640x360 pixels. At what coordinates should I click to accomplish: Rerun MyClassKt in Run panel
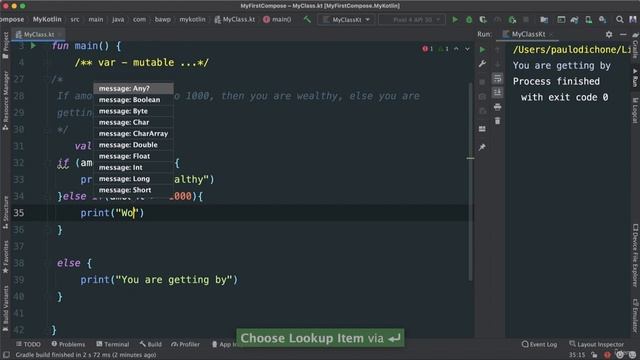pos(482,49)
